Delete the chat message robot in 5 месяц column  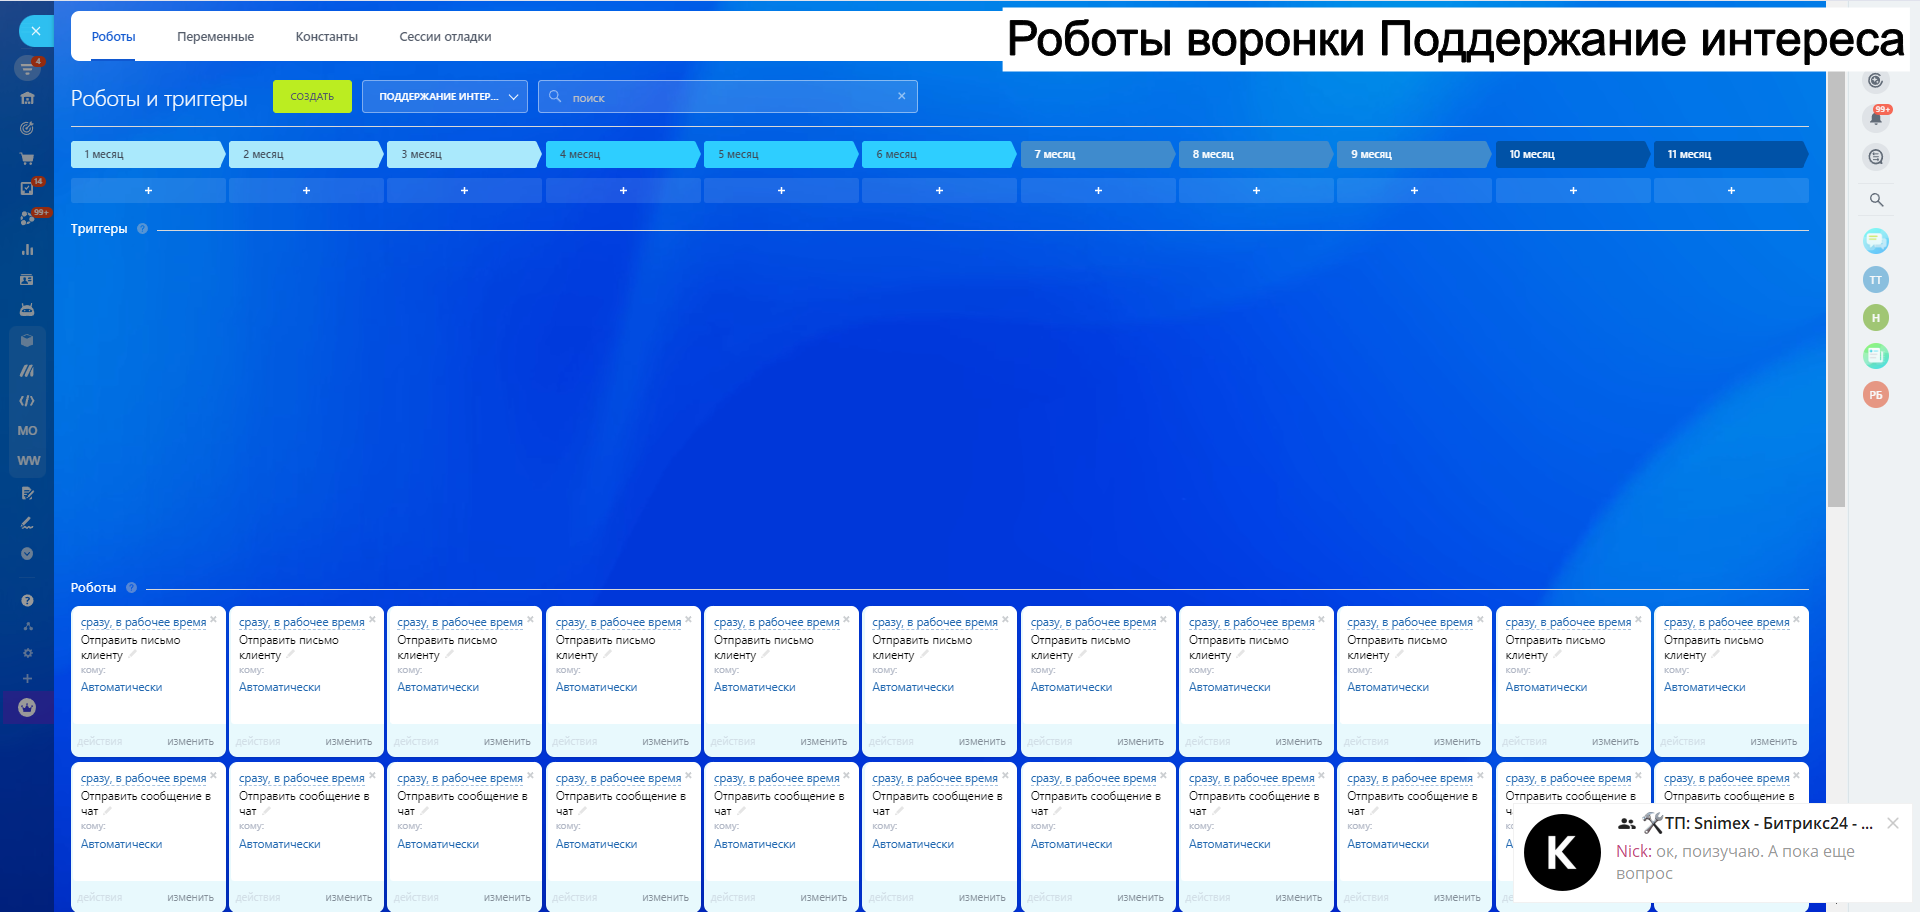click(x=846, y=775)
